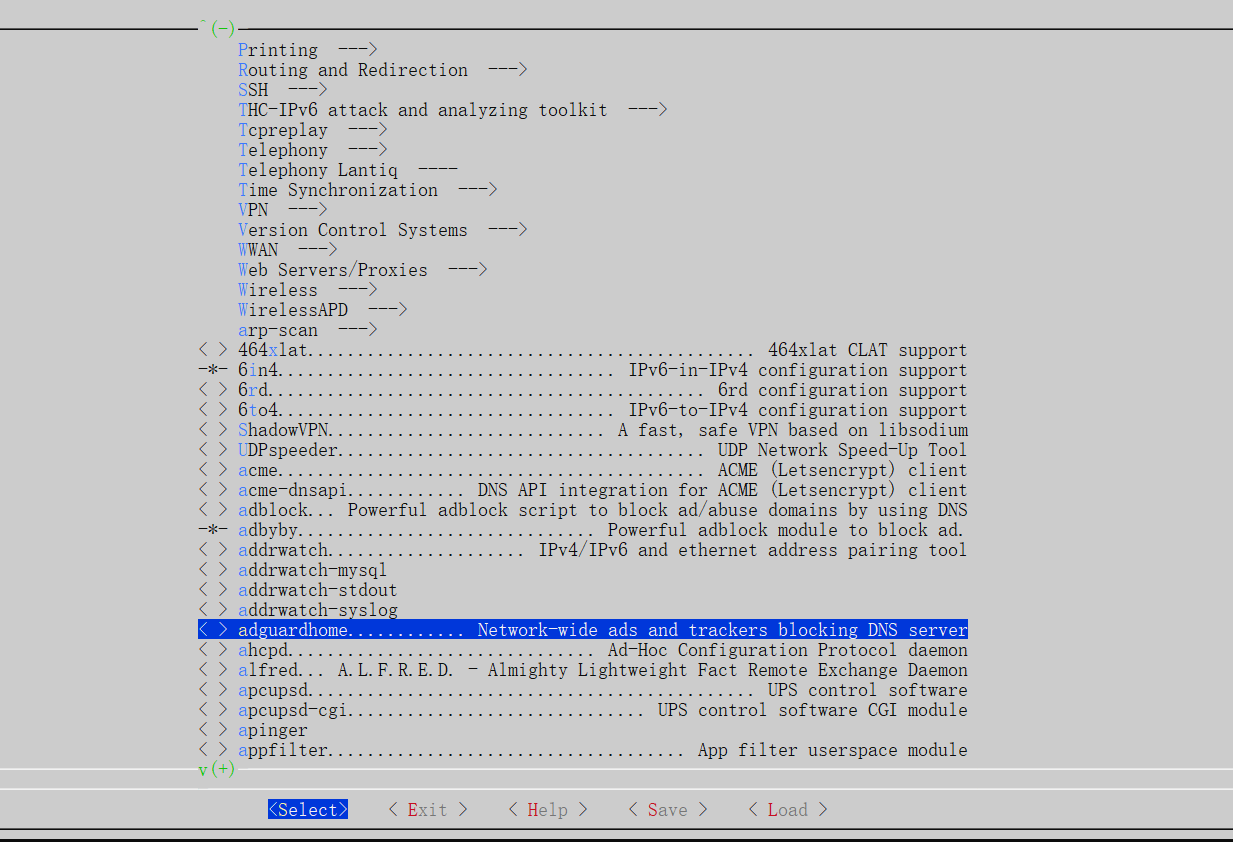Activate the Select button
The image size is (1233, 842).
307,810
